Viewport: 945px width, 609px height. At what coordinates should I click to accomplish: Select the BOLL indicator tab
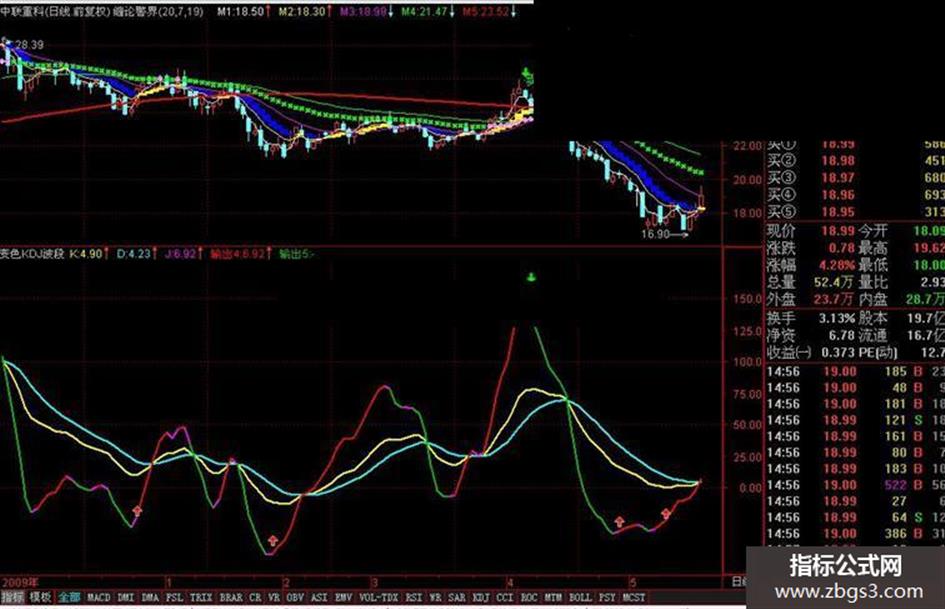pyautogui.click(x=580, y=597)
